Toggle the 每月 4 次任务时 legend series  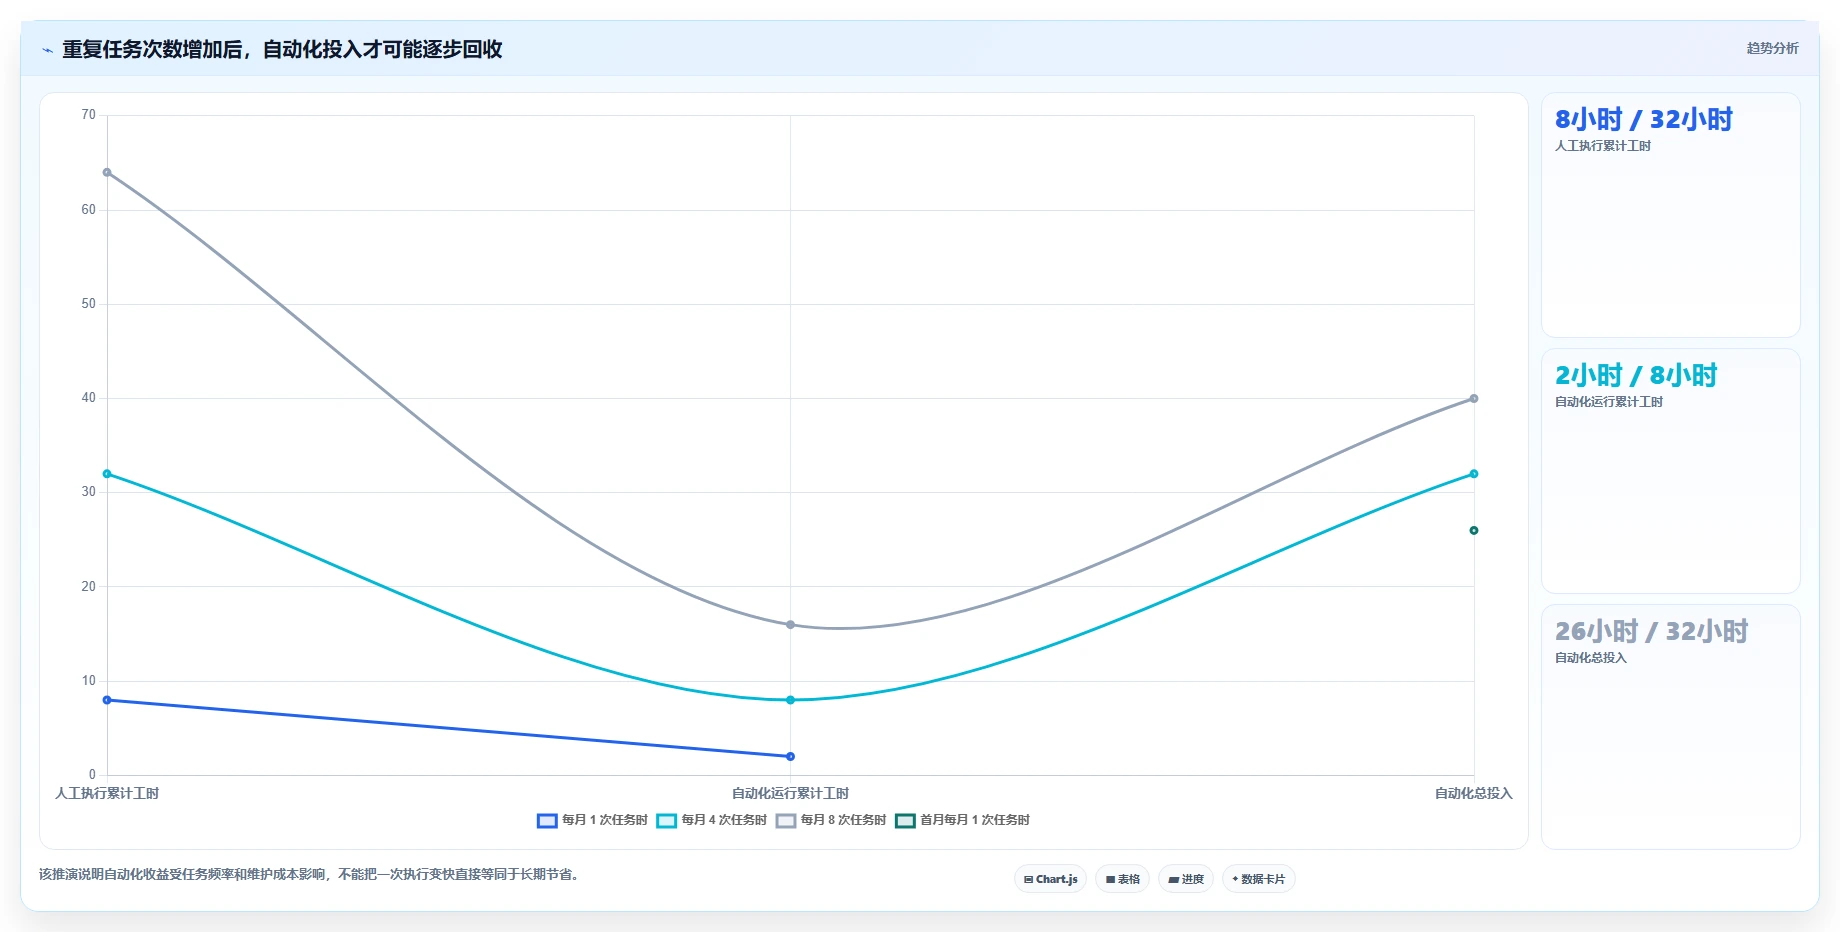(x=712, y=820)
